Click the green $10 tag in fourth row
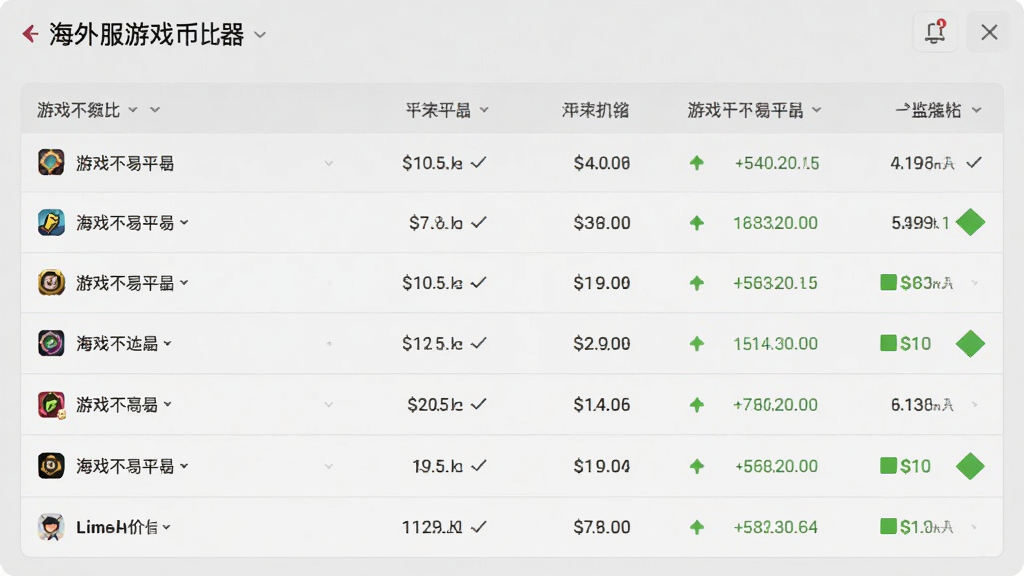This screenshot has height=576, width=1024. click(906, 344)
